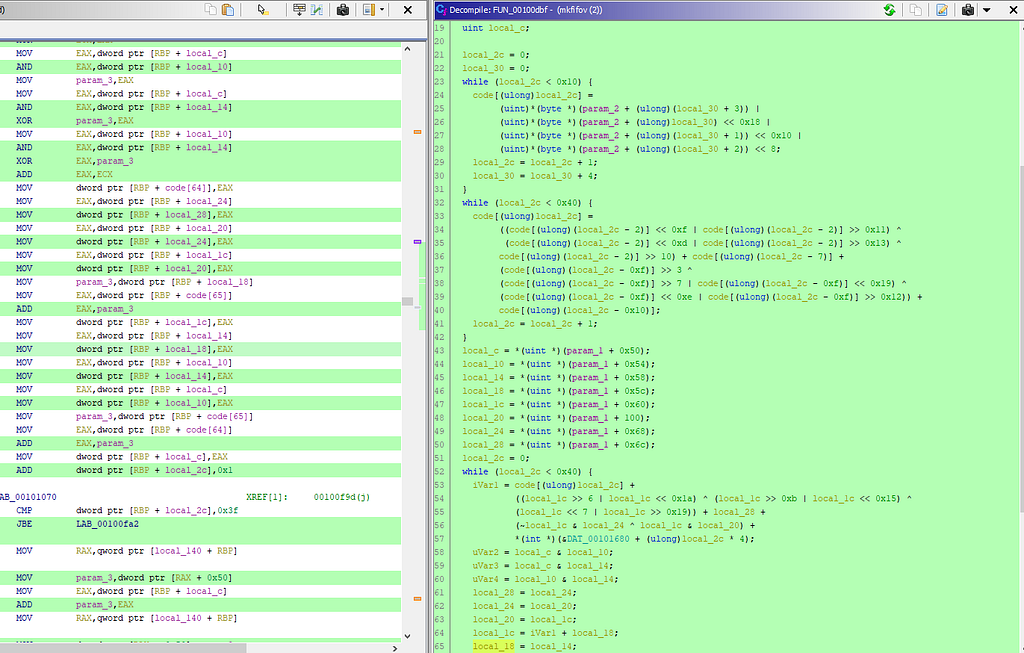Click the notepad export icon in Decompile toolbar
This screenshot has width=1024, height=653.
point(941,10)
